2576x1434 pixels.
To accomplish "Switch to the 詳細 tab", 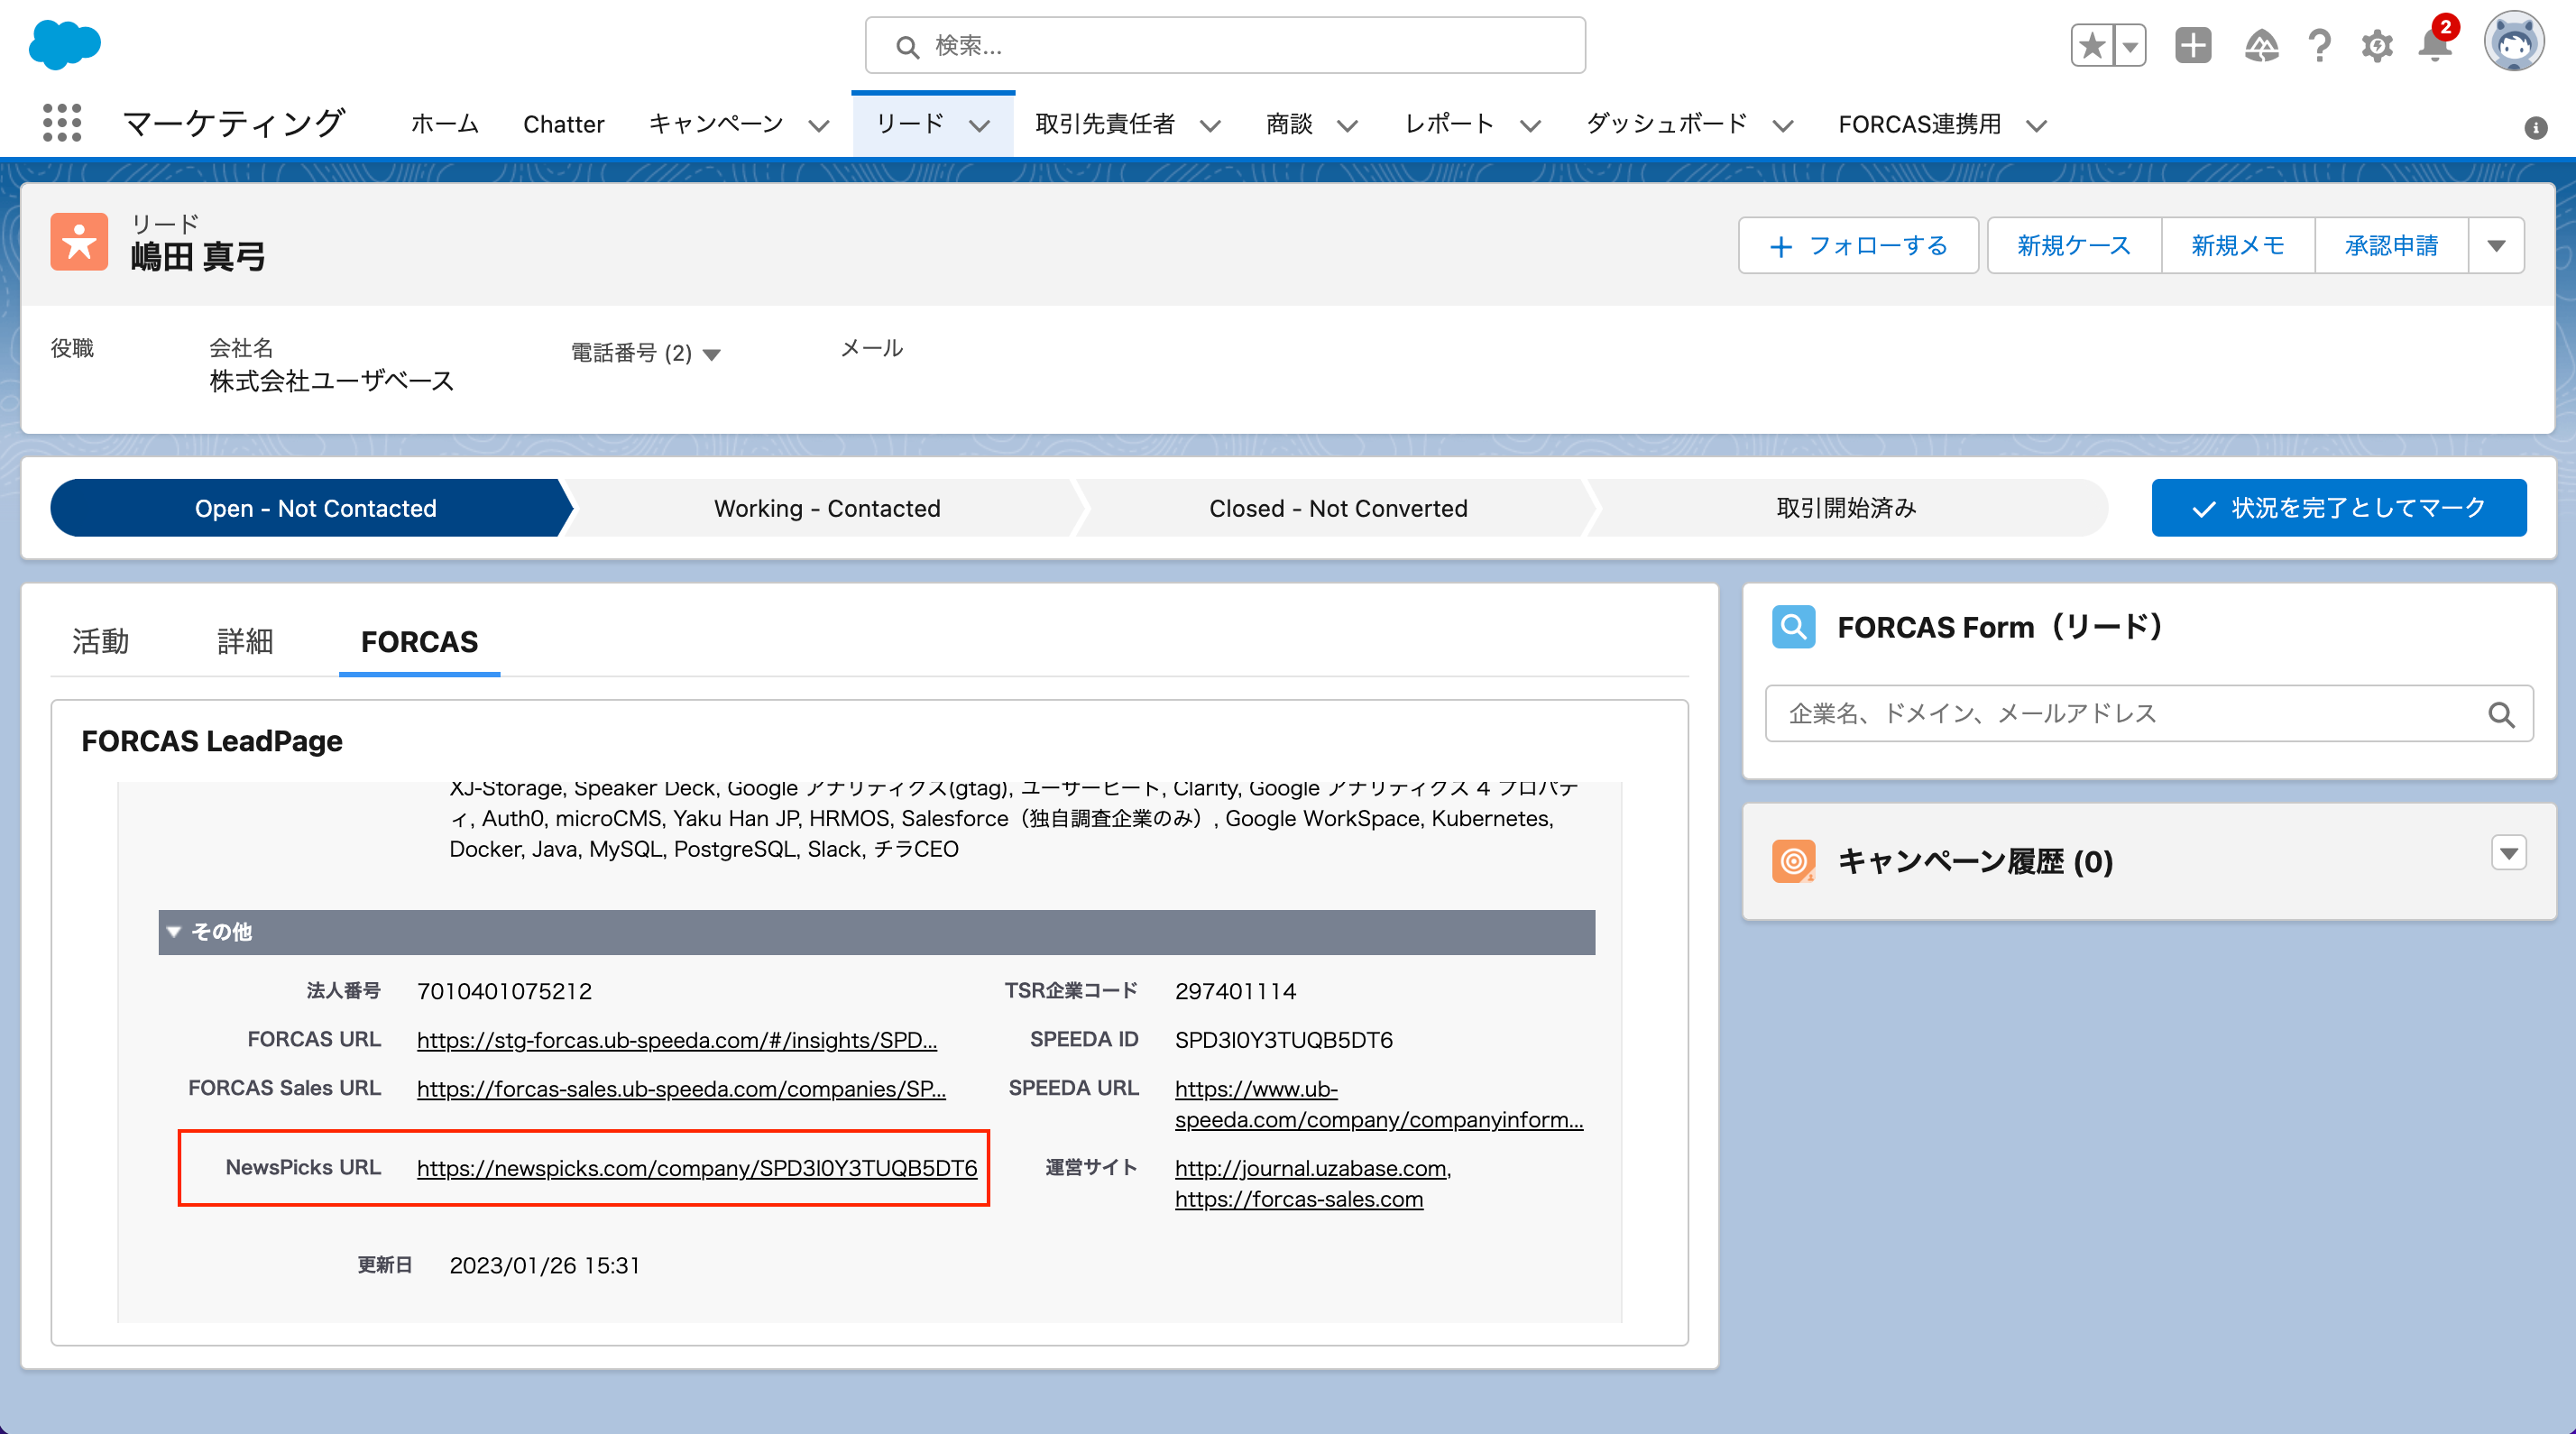I will point(245,642).
